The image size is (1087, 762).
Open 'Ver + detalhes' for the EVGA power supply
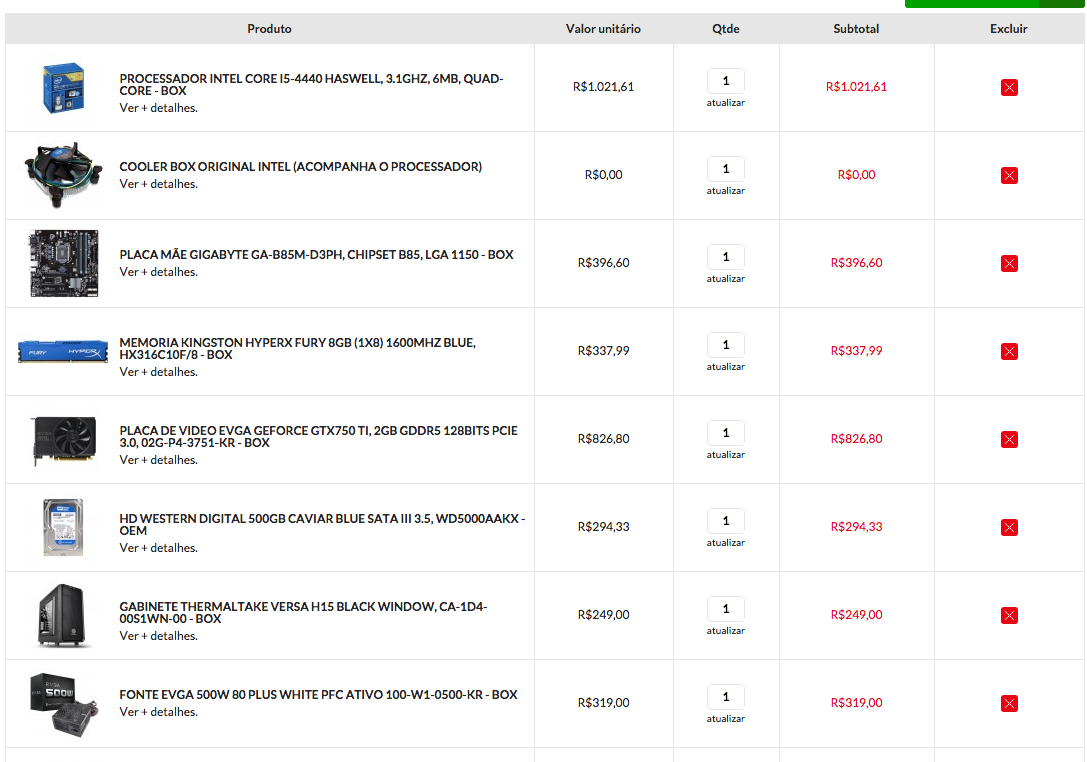159,712
